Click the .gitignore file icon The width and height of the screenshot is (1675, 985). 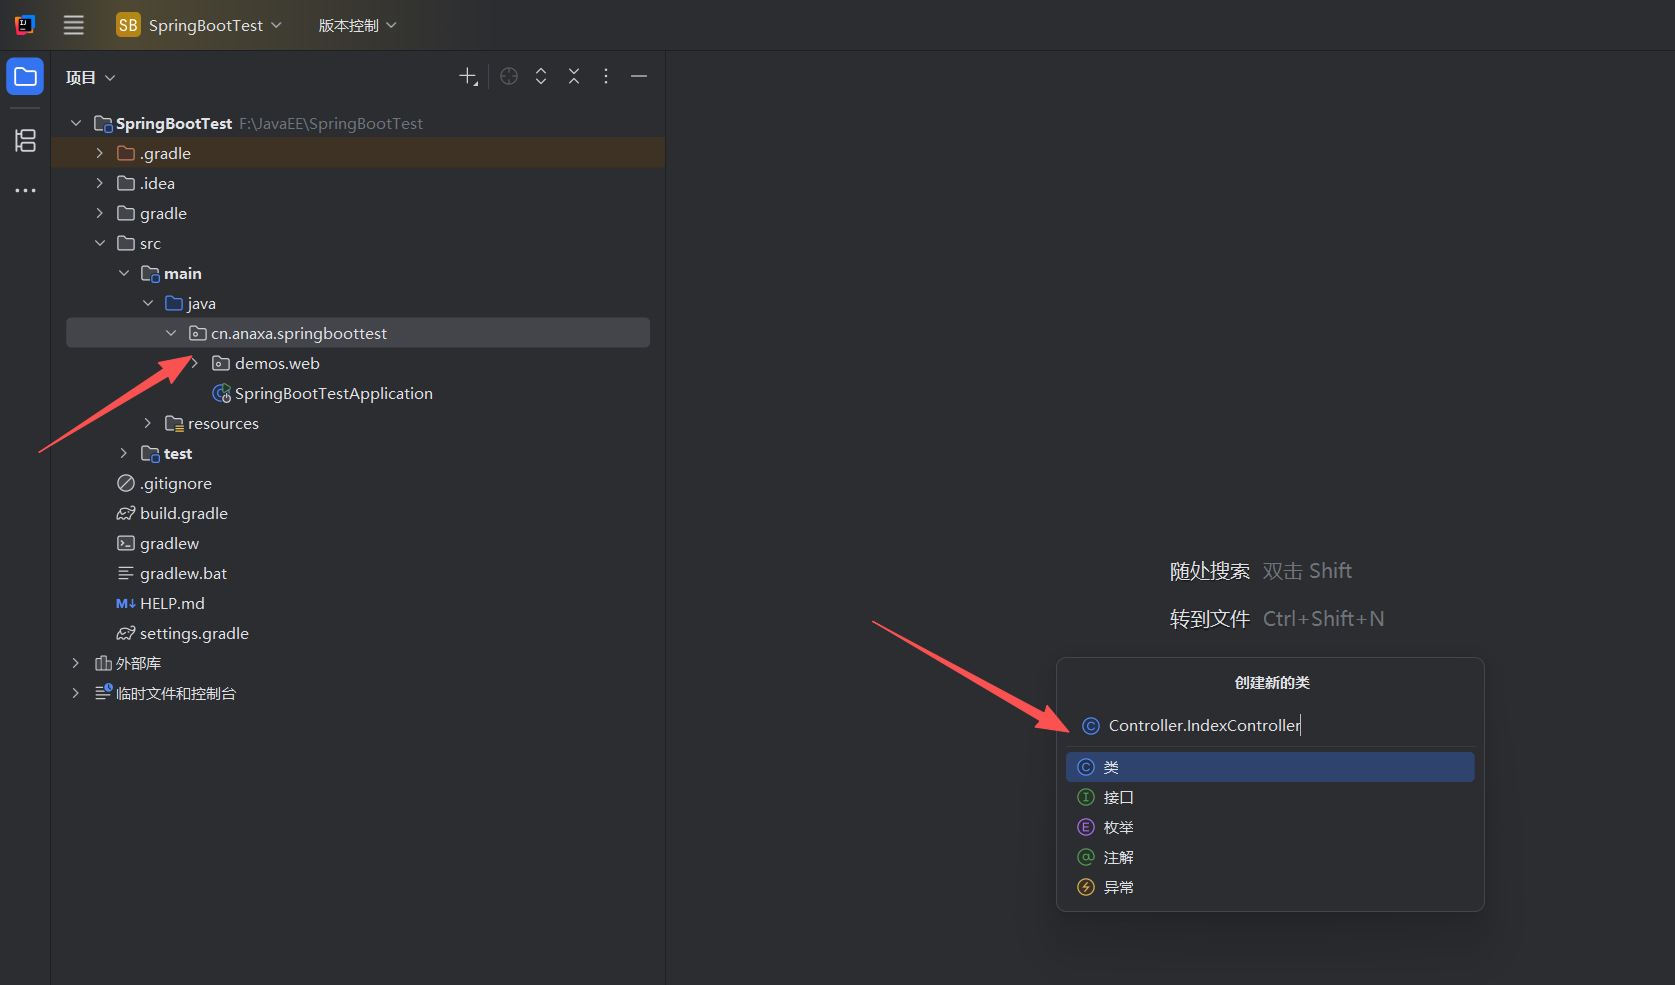click(126, 483)
